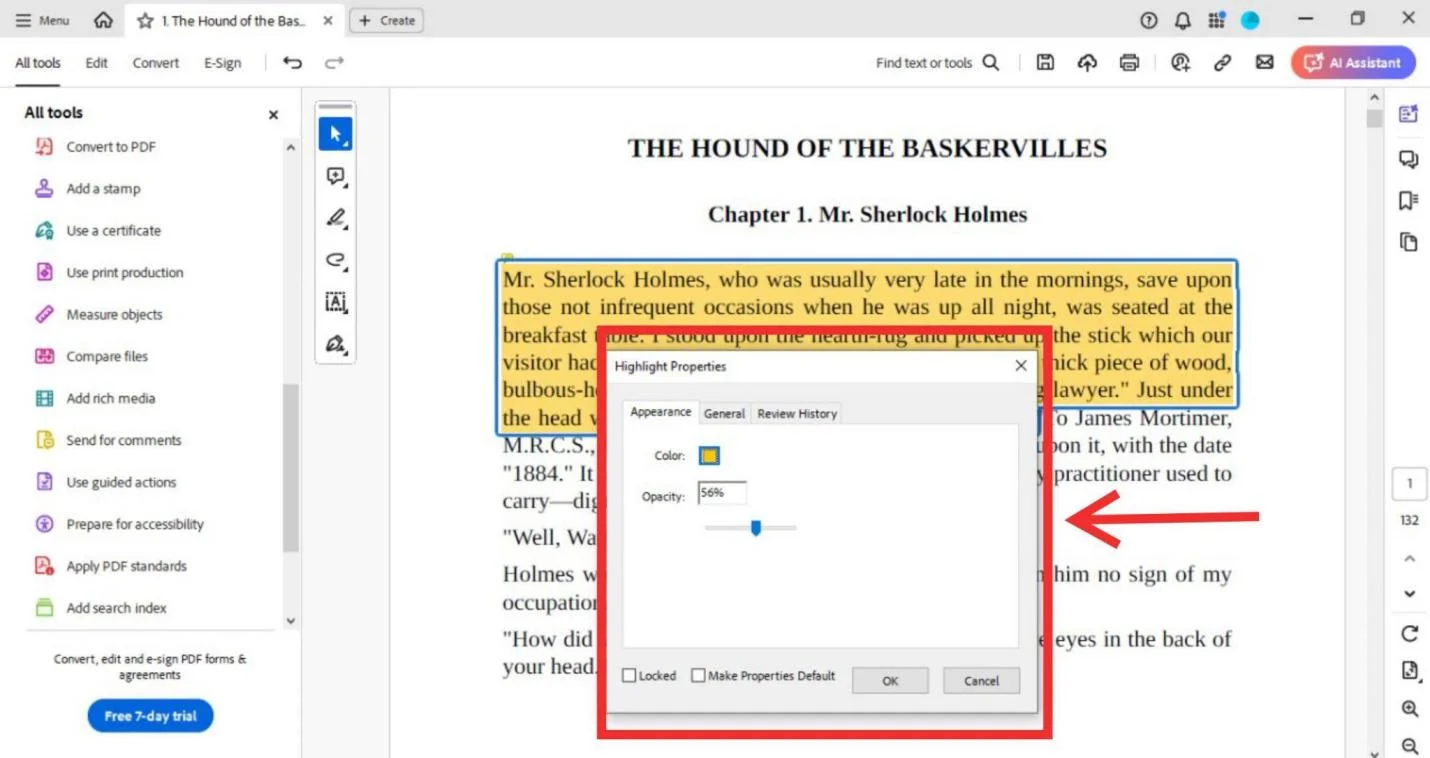Undo the last action
Screen dimensions: 1430x758
(x=292, y=63)
